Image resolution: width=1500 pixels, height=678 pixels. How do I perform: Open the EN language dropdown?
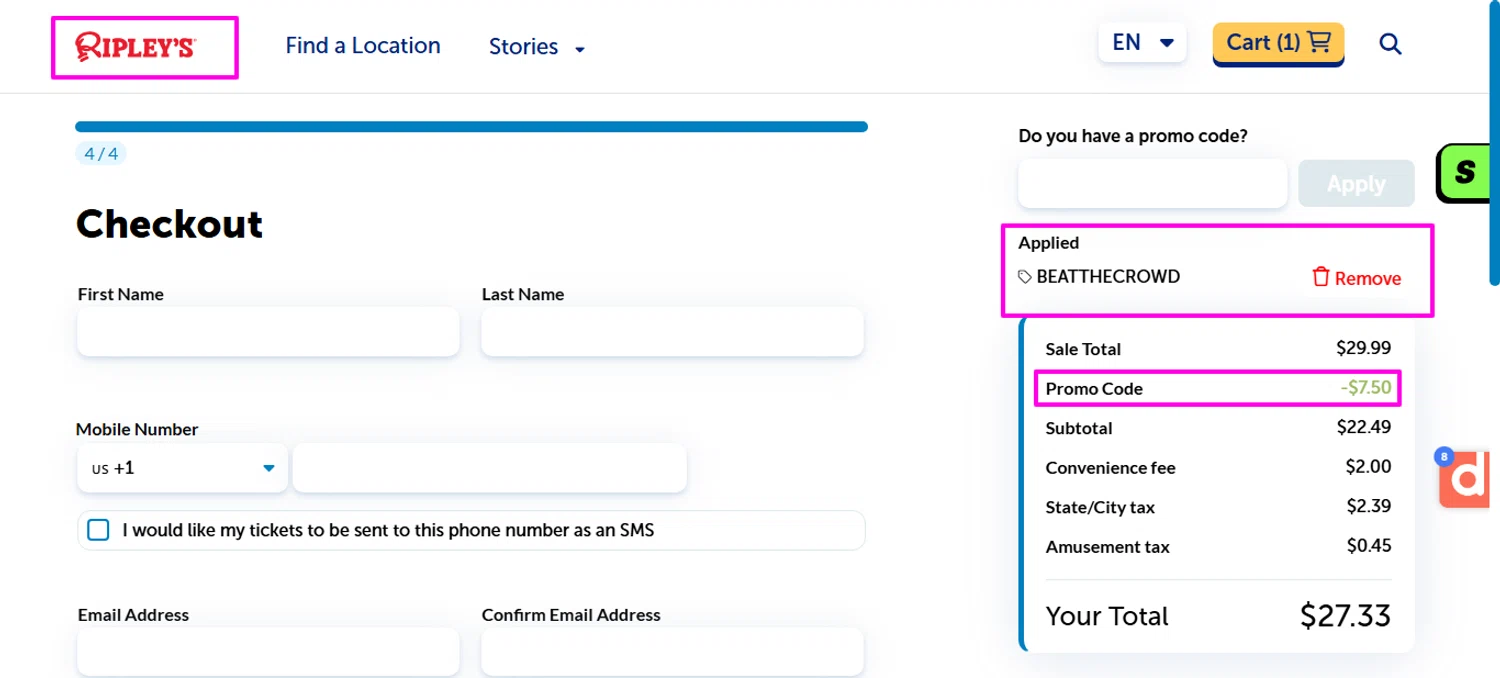point(1142,42)
